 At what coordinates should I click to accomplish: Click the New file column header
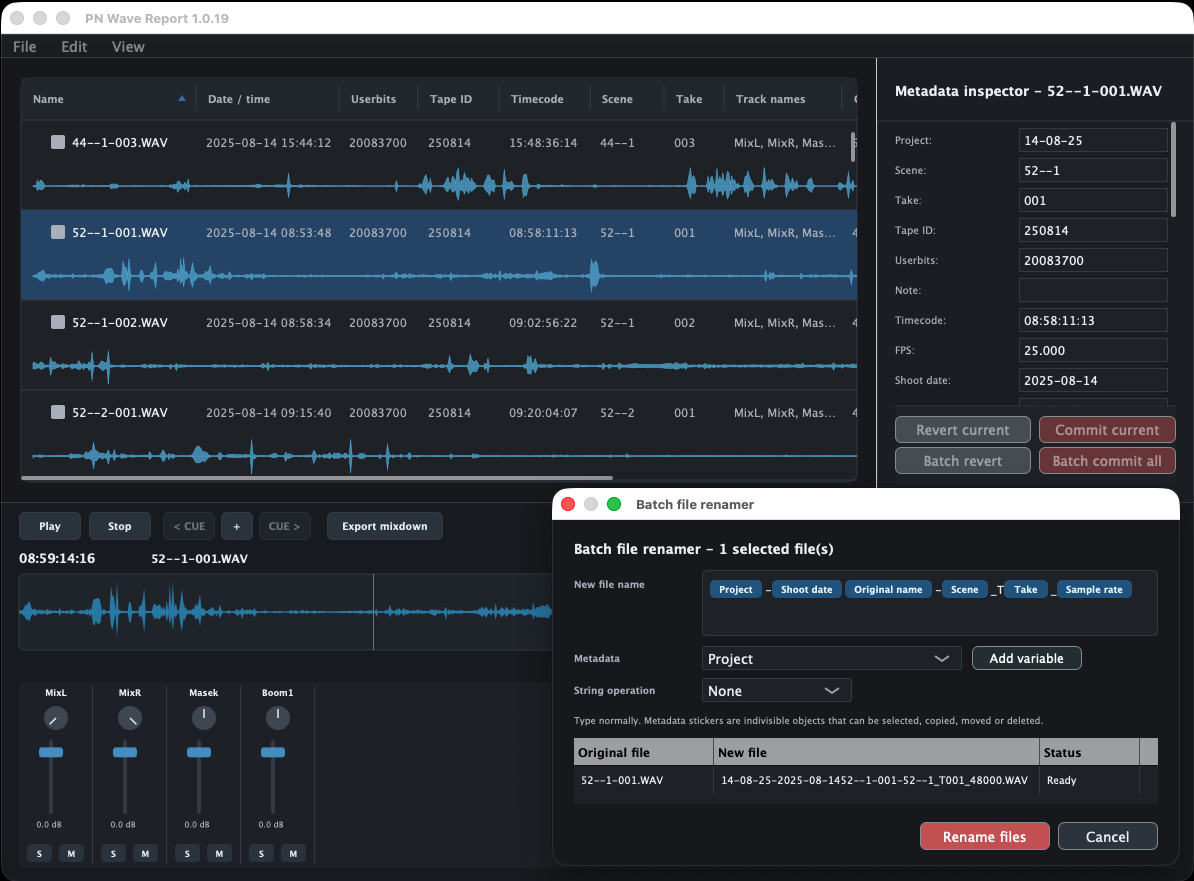point(876,752)
